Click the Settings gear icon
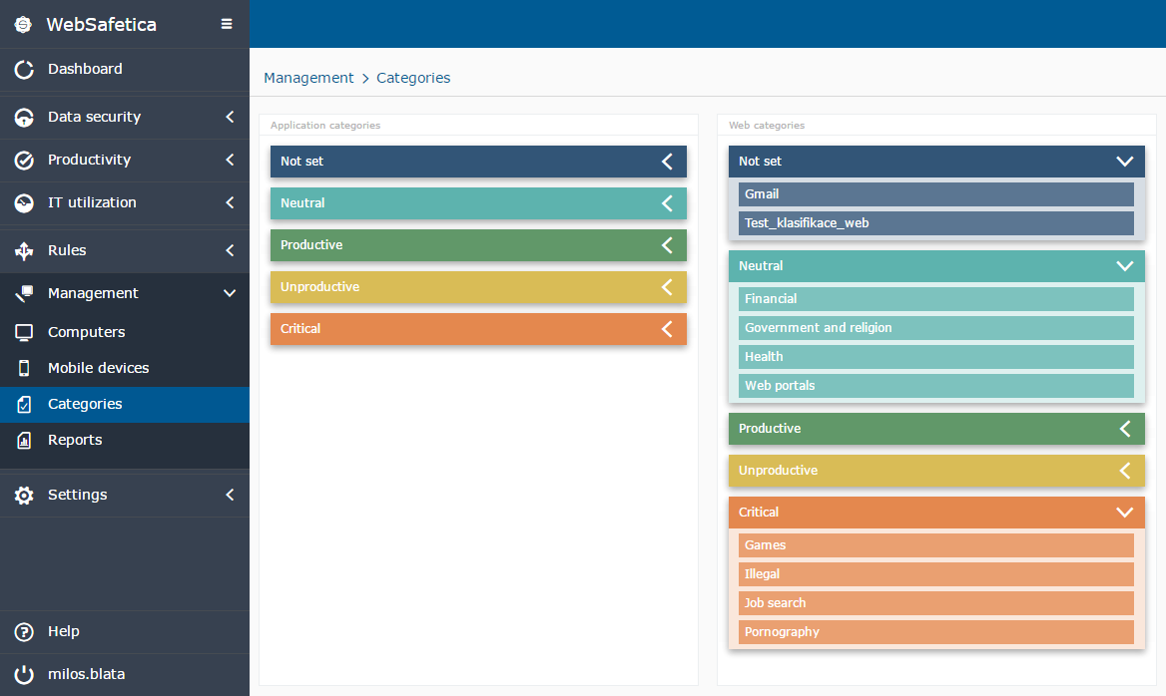 (x=24, y=495)
